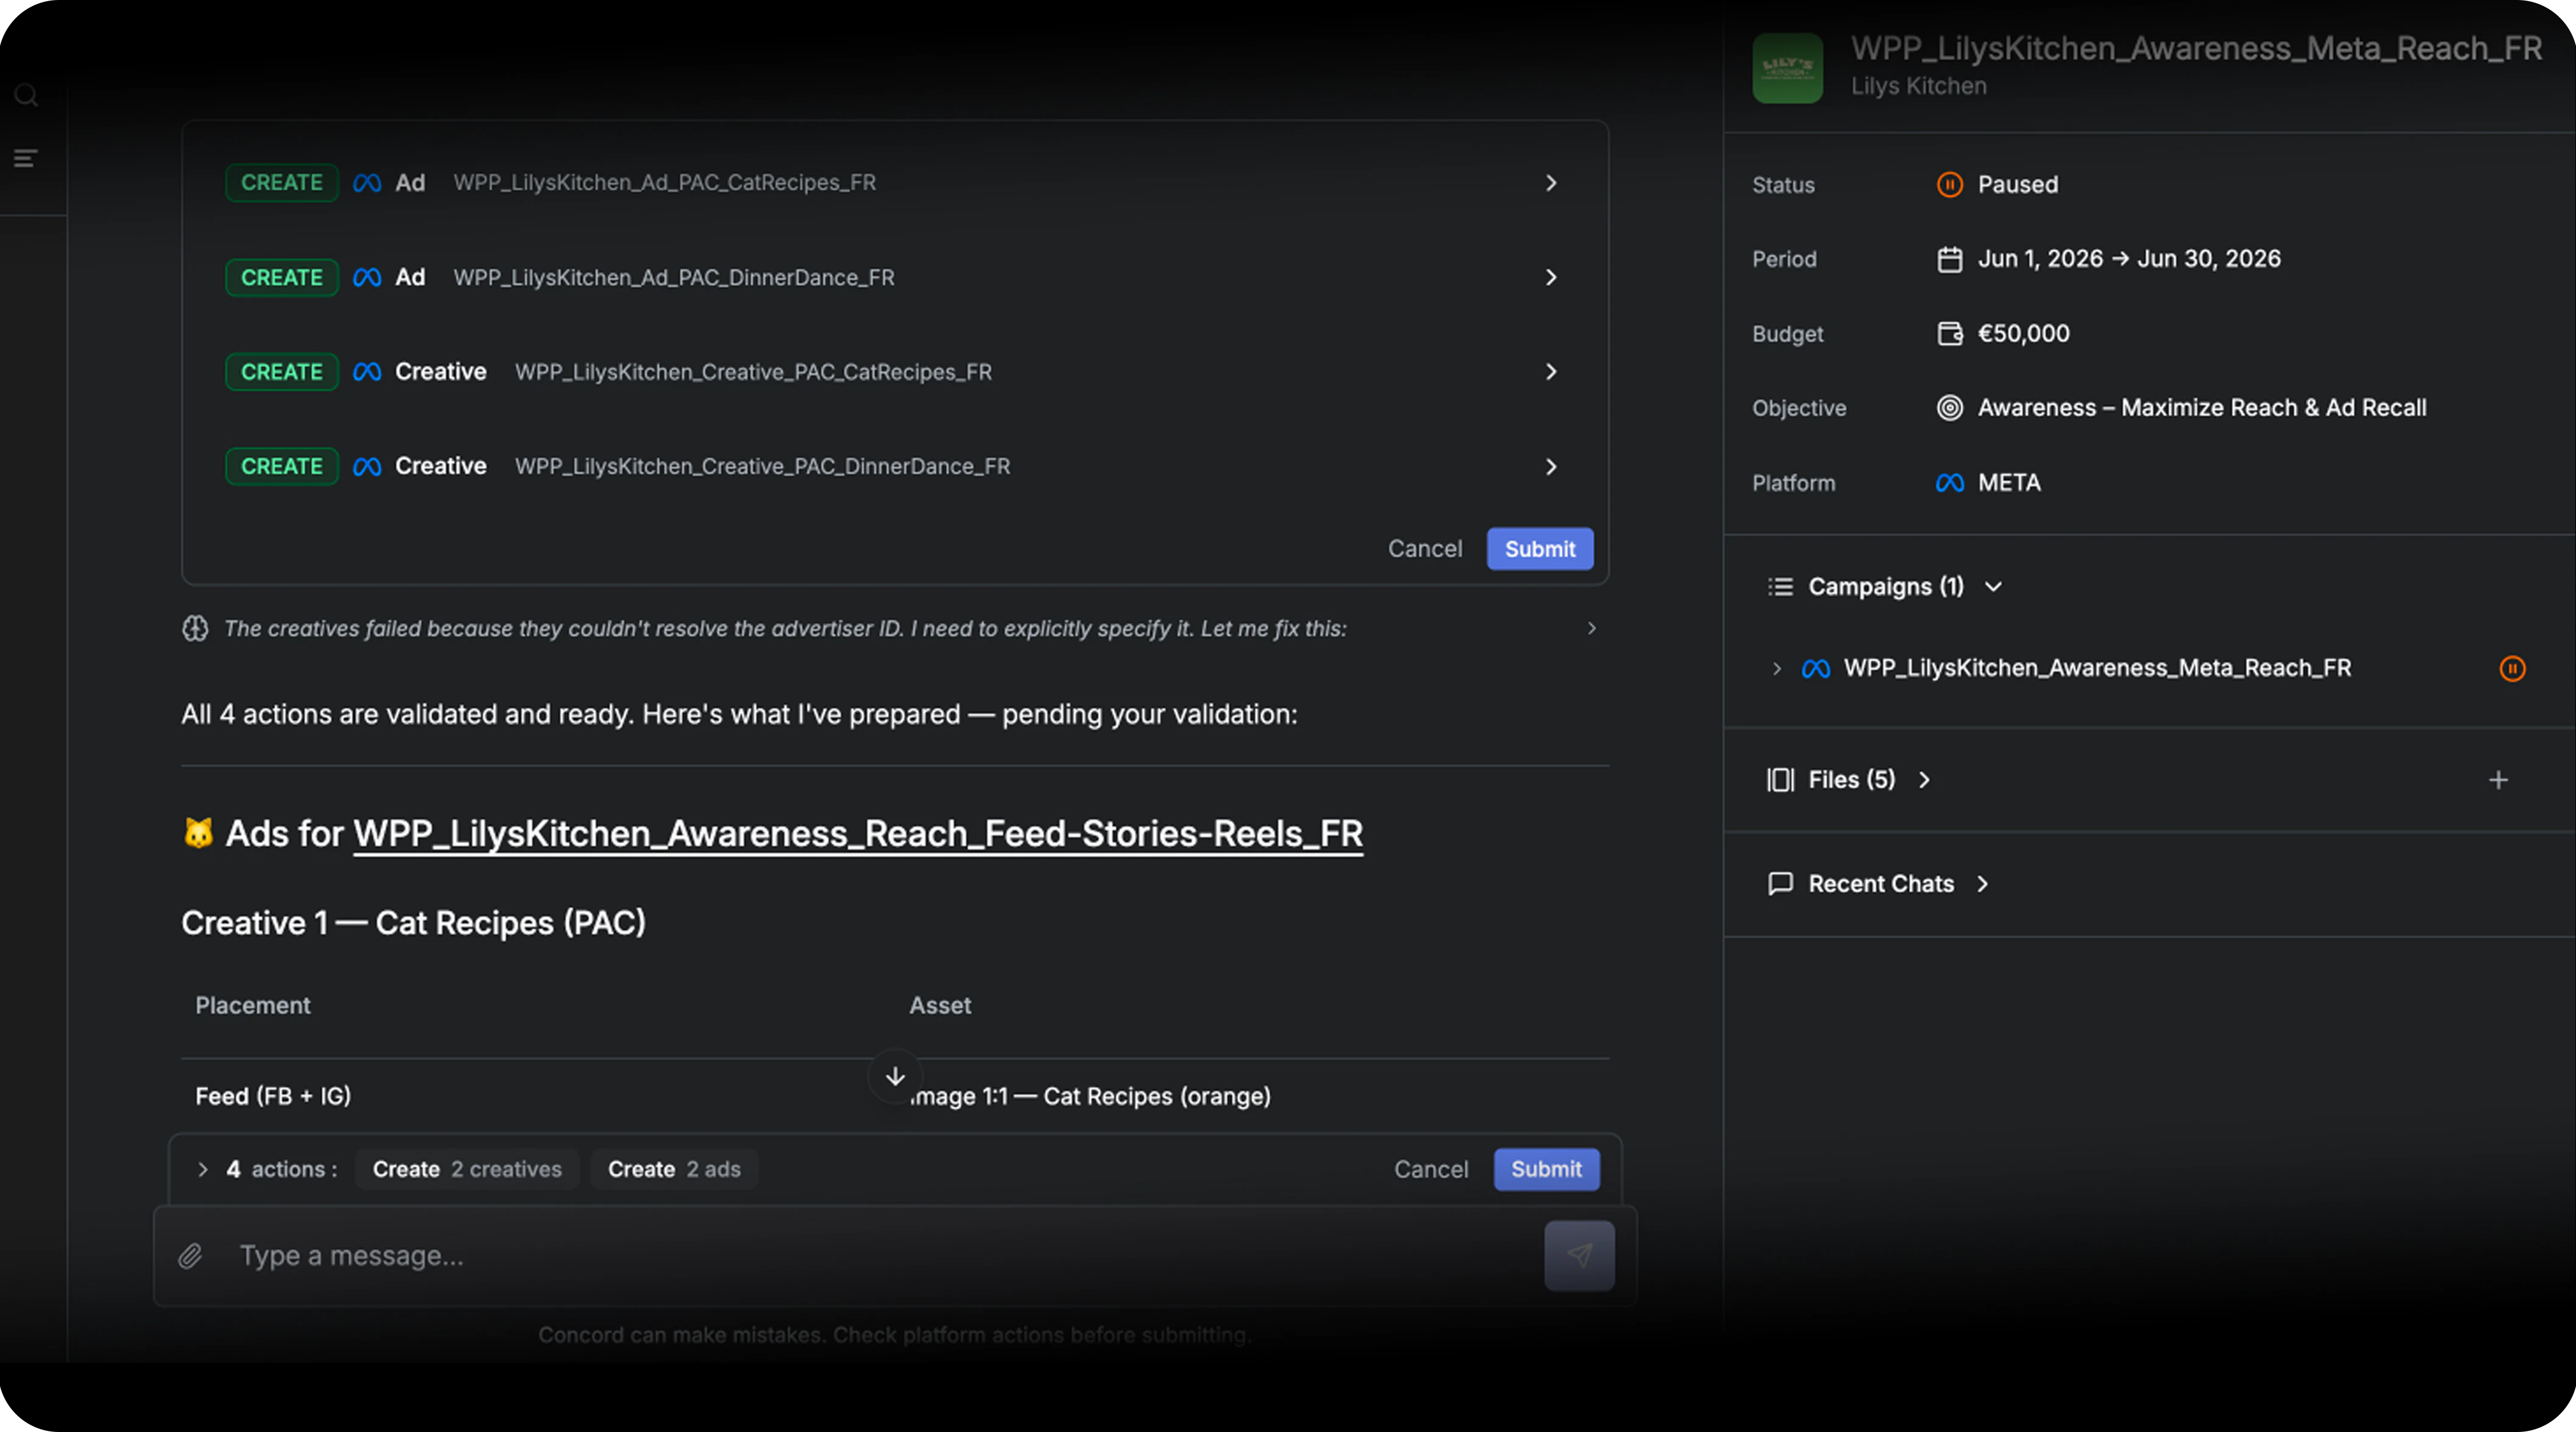
Task: Expand the Creative PAC_DinnerDance_FR row chevron
Action: click(1551, 467)
